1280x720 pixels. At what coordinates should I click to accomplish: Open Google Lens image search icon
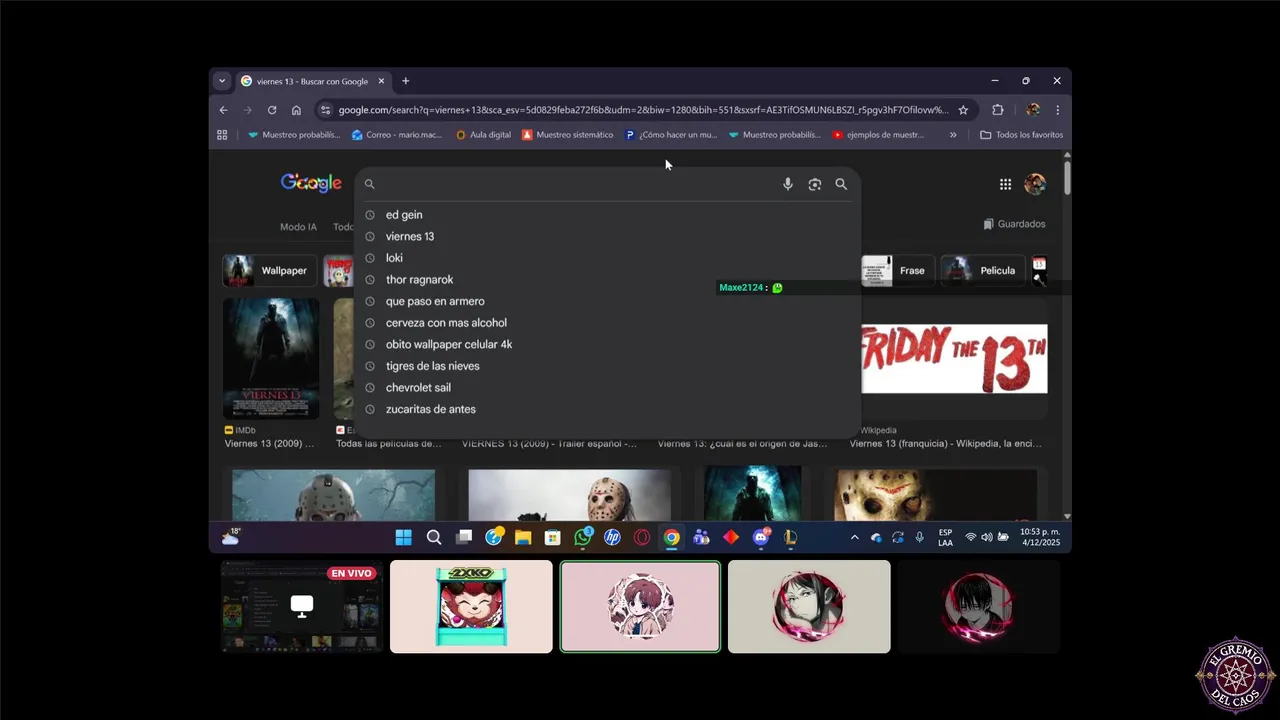point(814,184)
